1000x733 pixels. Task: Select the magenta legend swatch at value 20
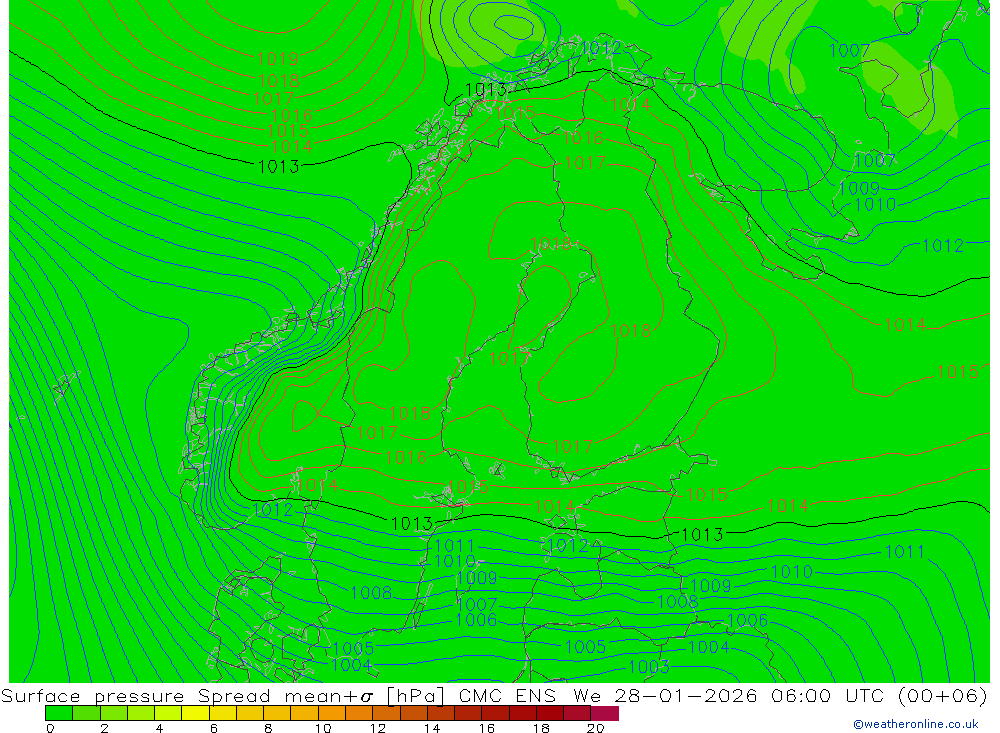coord(605,713)
